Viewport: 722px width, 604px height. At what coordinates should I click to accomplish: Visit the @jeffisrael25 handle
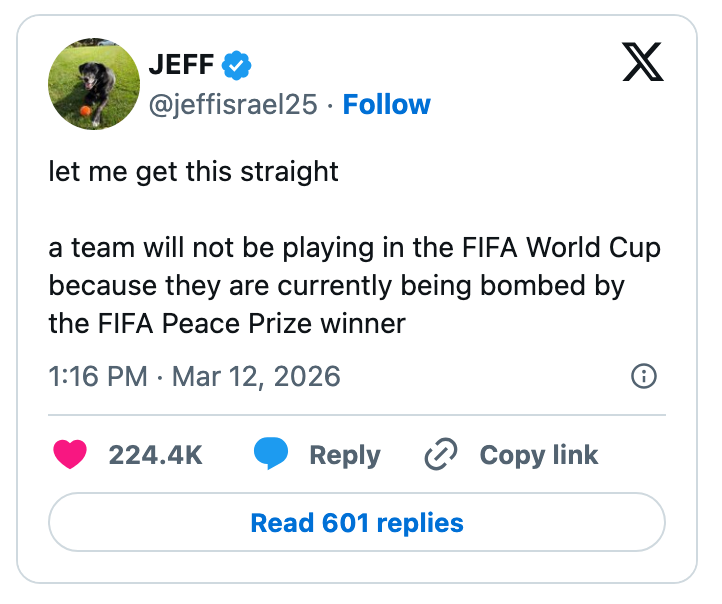click(233, 104)
